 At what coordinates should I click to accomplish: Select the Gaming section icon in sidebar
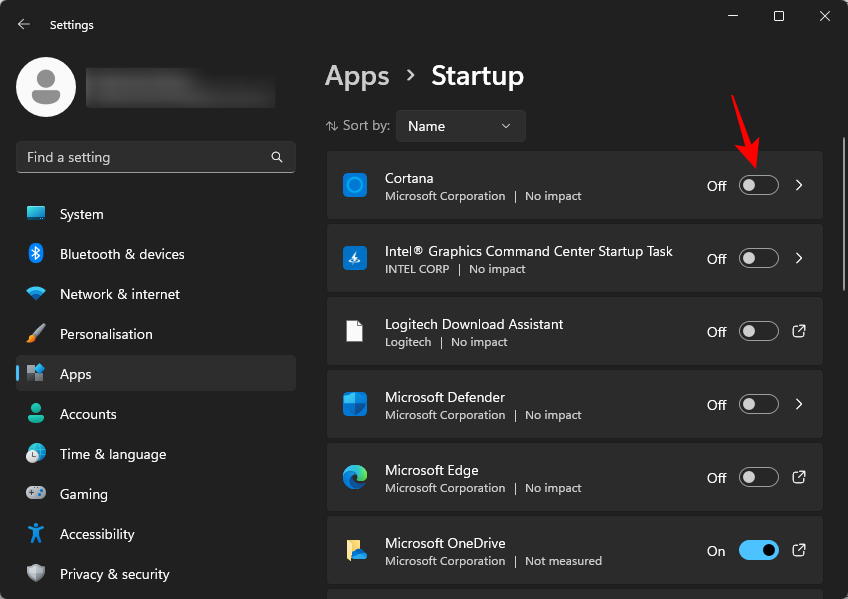coord(36,494)
